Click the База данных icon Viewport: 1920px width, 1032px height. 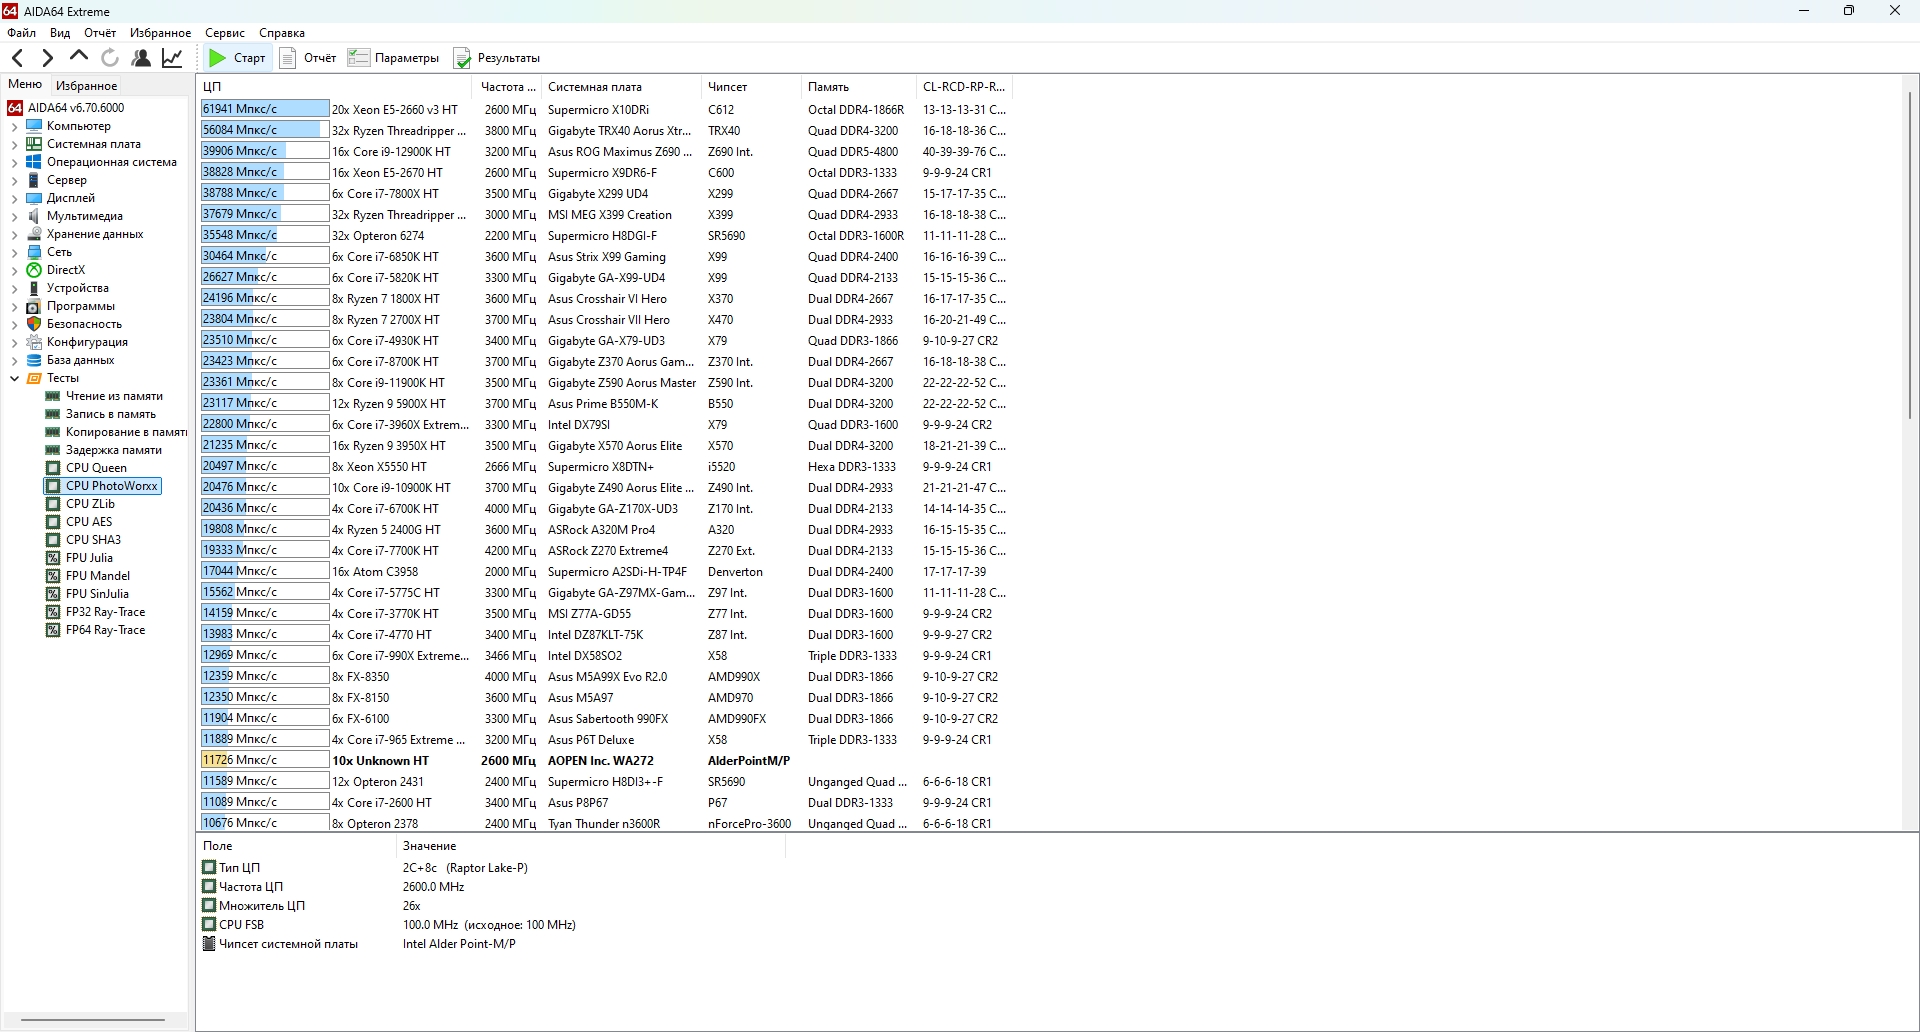pos(34,360)
